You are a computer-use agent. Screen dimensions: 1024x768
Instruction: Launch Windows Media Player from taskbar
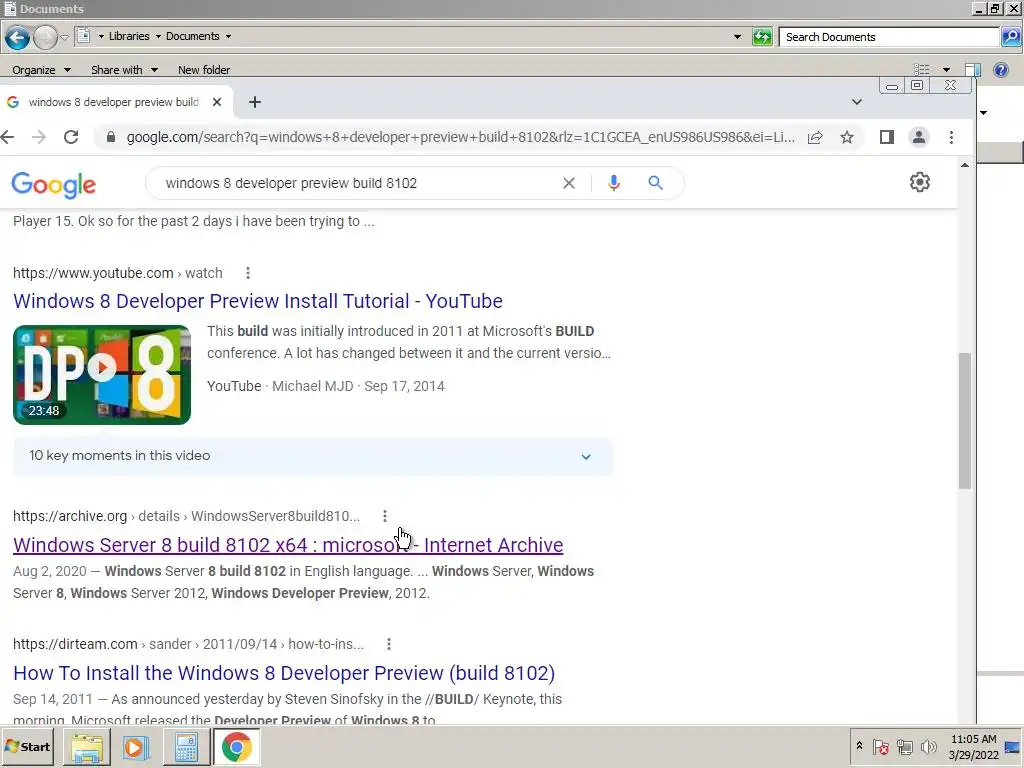(136, 748)
